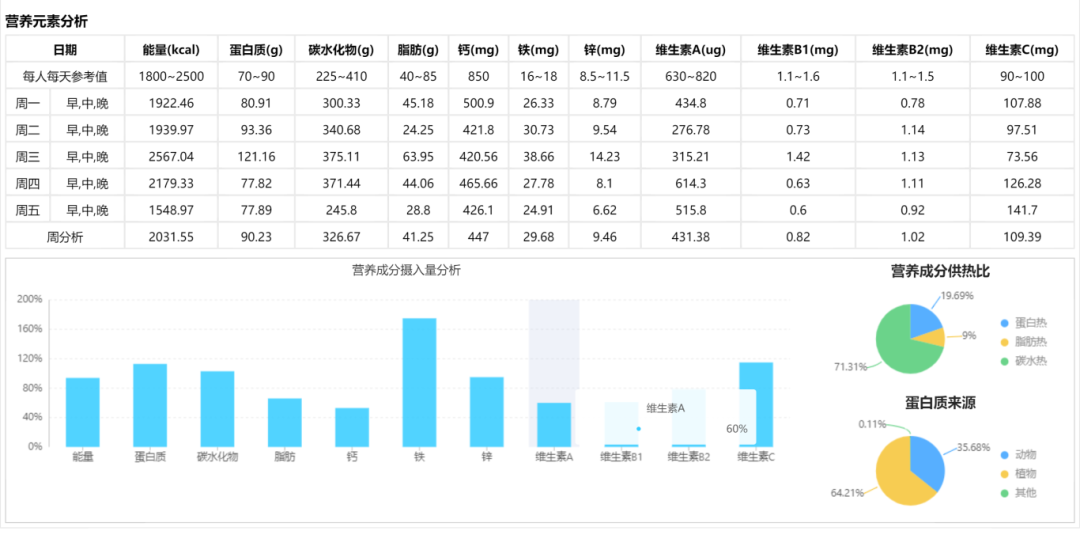Click the 614.3 vitamin A cell
1080x546 pixels.
(691, 184)
